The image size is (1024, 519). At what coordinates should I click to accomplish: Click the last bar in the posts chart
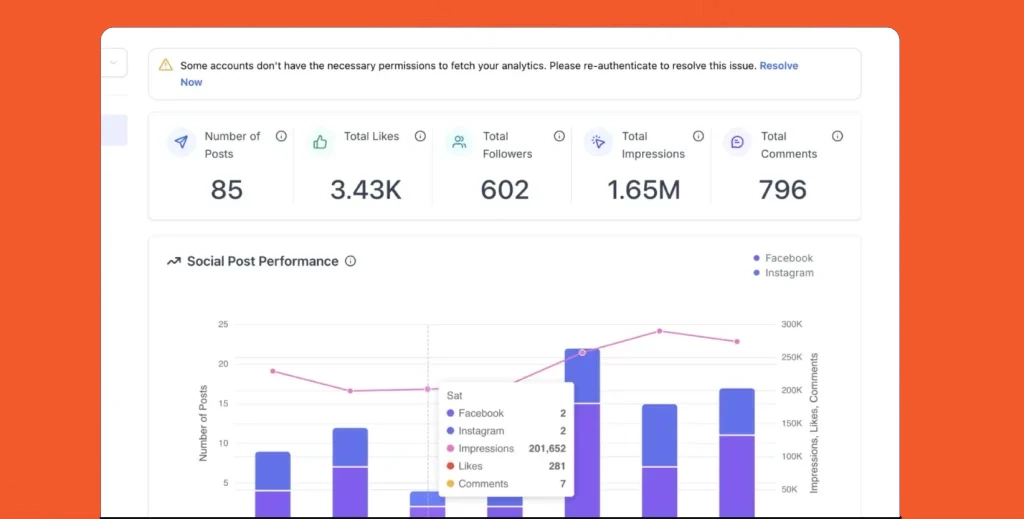(x=737, y=453)
